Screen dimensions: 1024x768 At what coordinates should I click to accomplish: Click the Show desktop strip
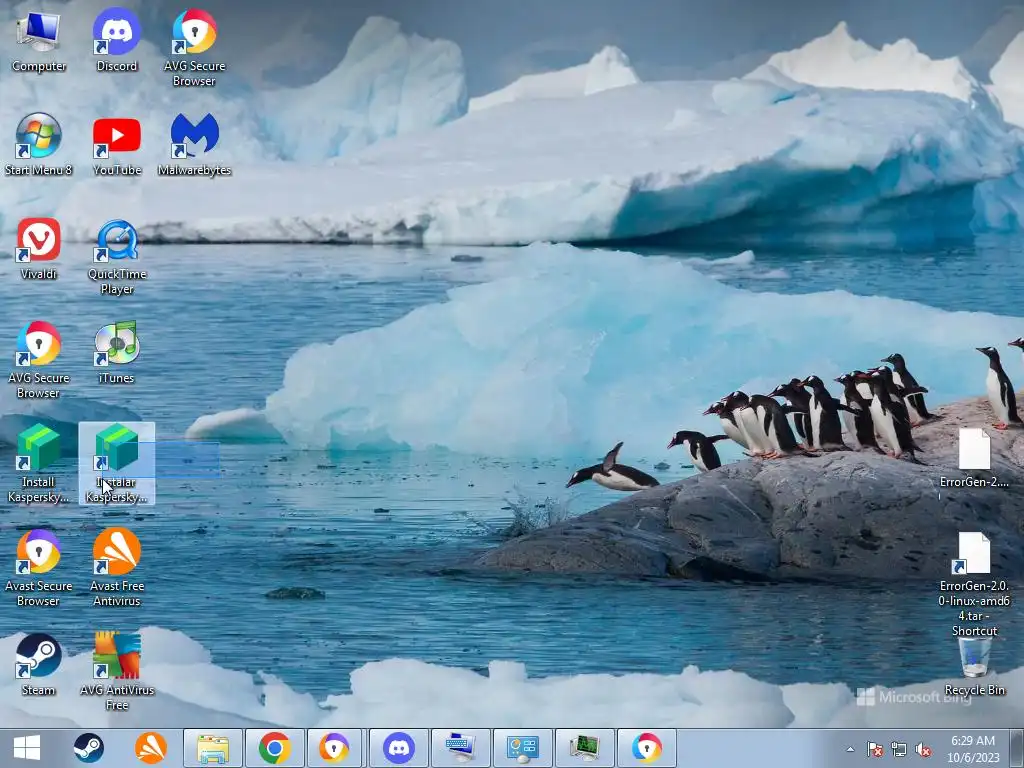coord(1016,748)
